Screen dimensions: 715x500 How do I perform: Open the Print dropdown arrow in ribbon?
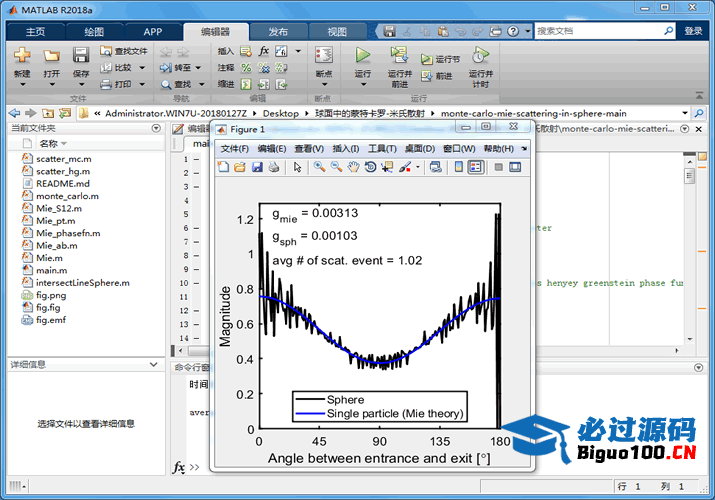point(142,84)
